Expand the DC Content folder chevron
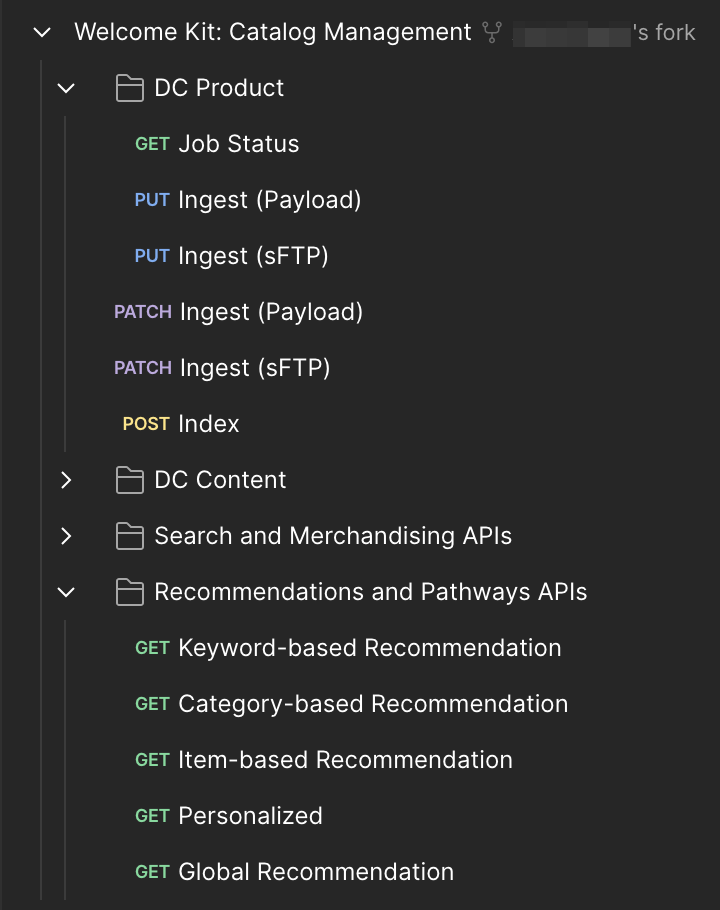720x910 pixels. (x=66, y=480)
